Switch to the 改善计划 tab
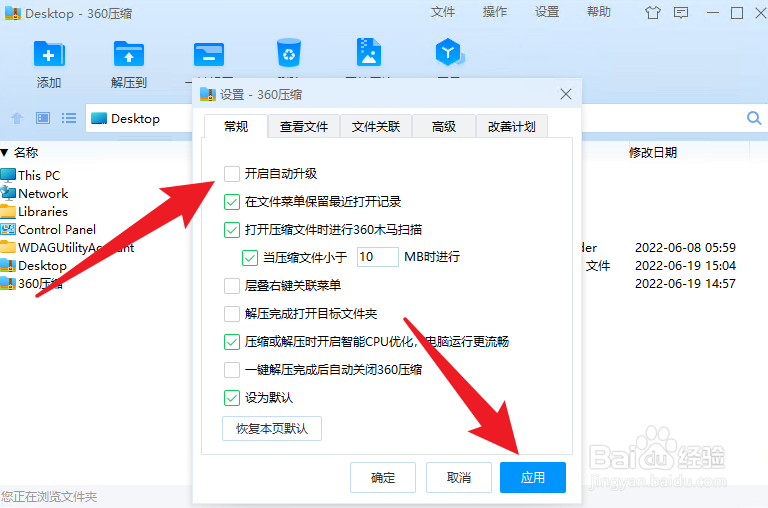 [x=512, y=127]
